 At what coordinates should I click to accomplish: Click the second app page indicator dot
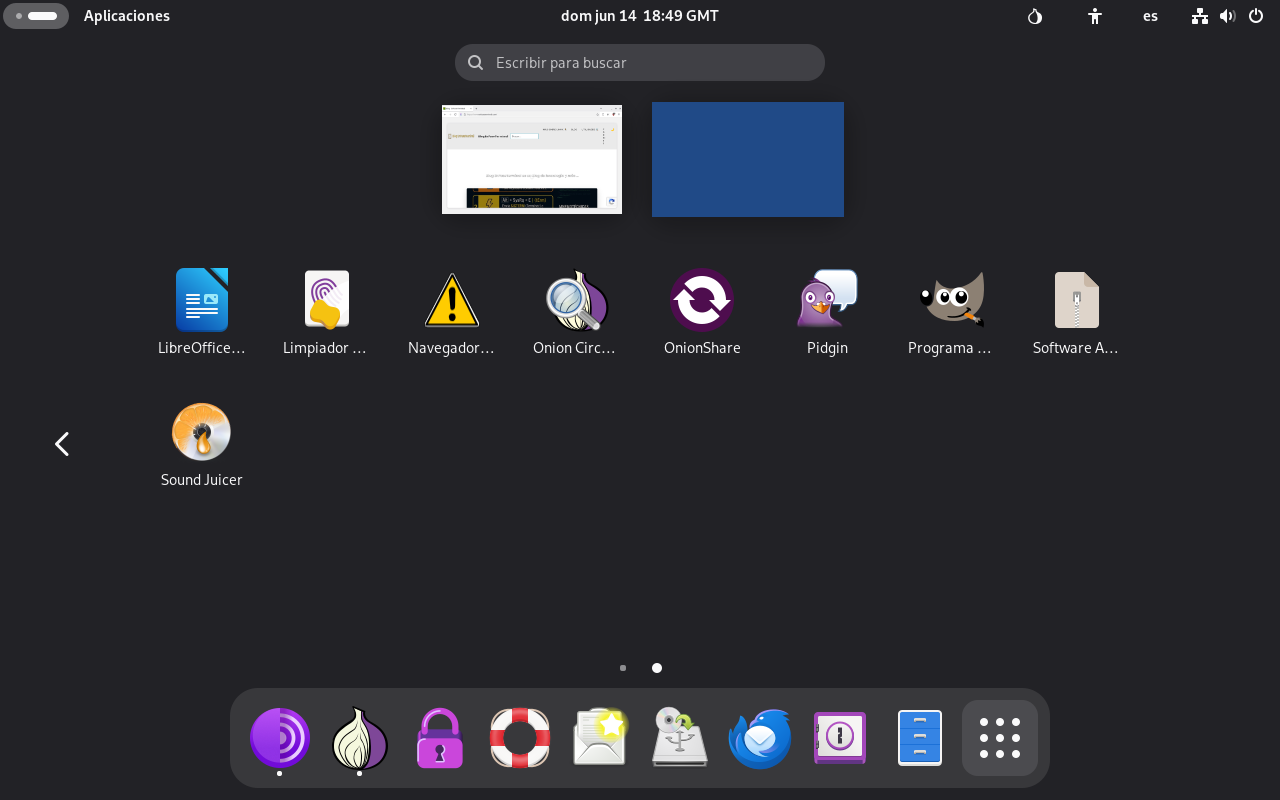click(x=657, y=668)
